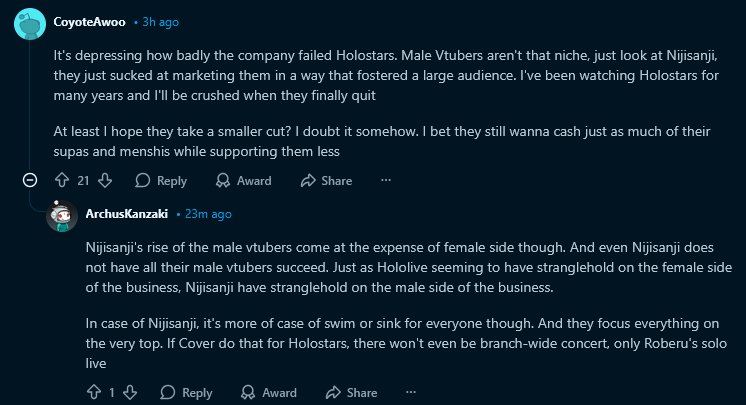Open ArchusKanzaki's profile via username

coord(127,214)
